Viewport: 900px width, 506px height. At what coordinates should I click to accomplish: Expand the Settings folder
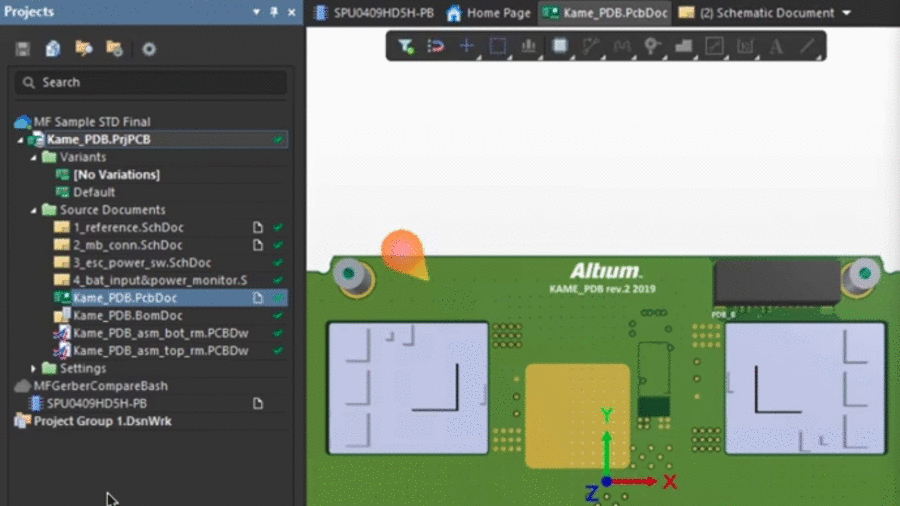(33, 368)
